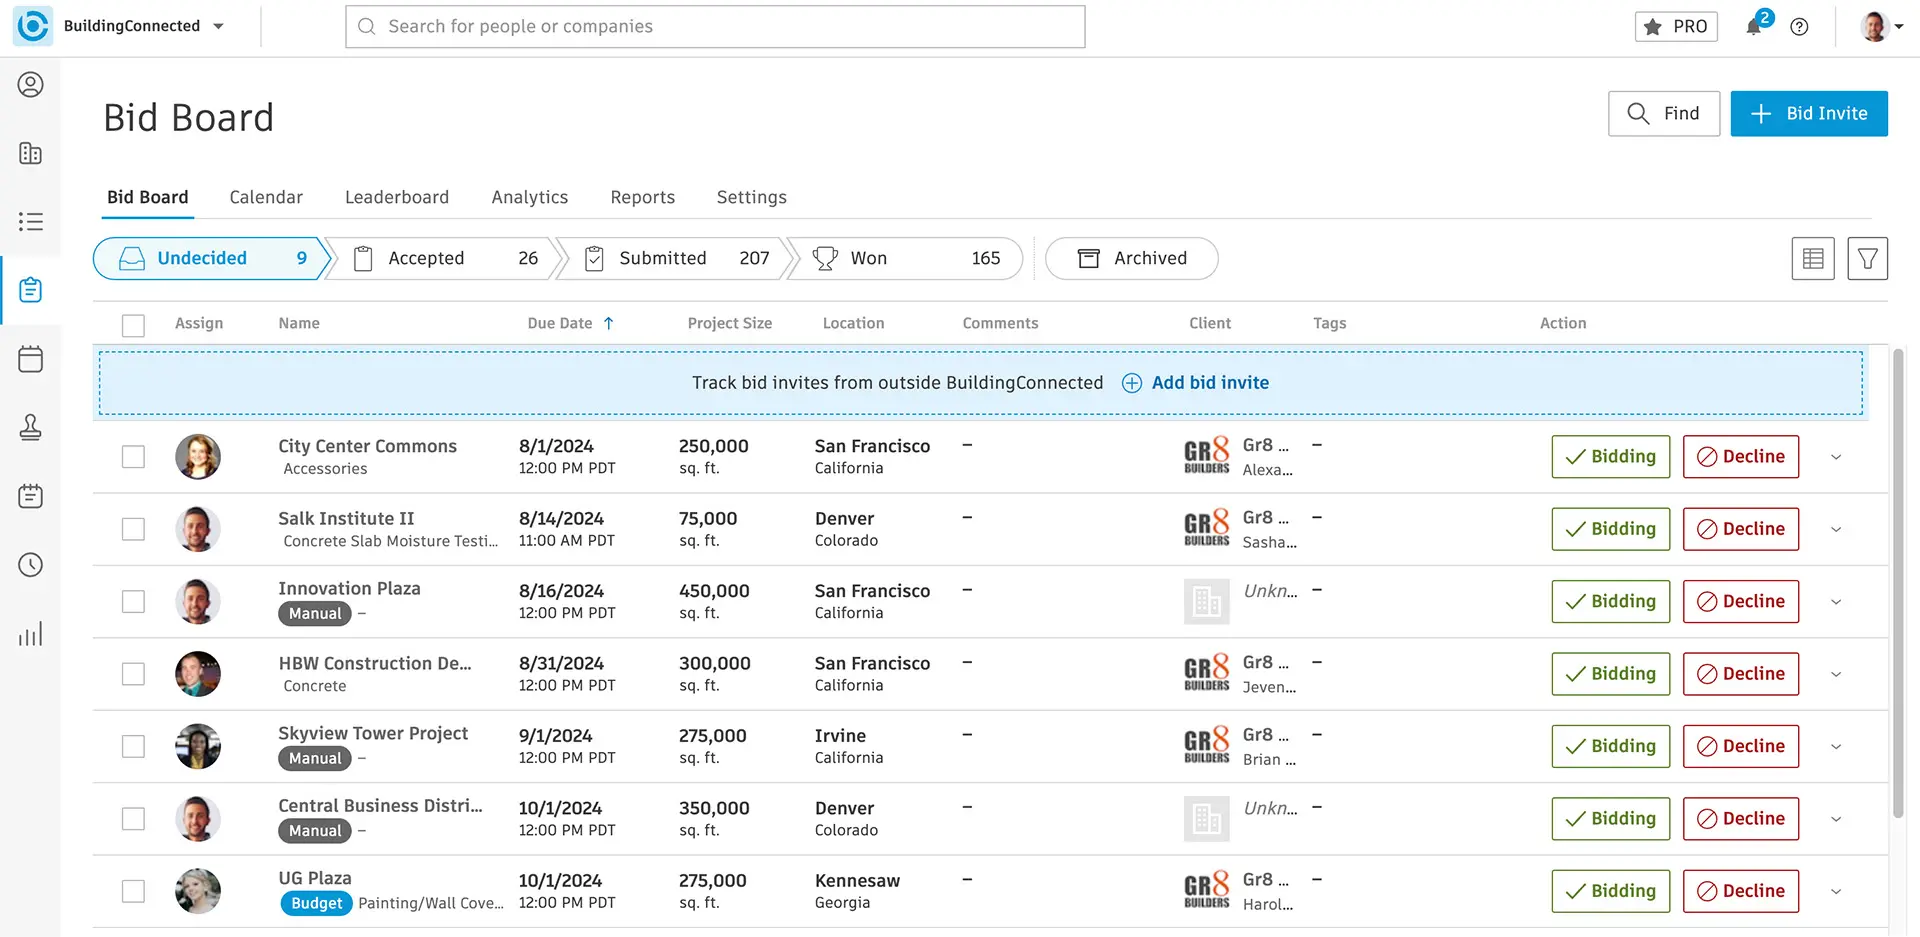Switch to the Analytics tab
Image resolution: width=1920 pixels, height=937 pixels.
pyautogui.click(x=530, y=197)
